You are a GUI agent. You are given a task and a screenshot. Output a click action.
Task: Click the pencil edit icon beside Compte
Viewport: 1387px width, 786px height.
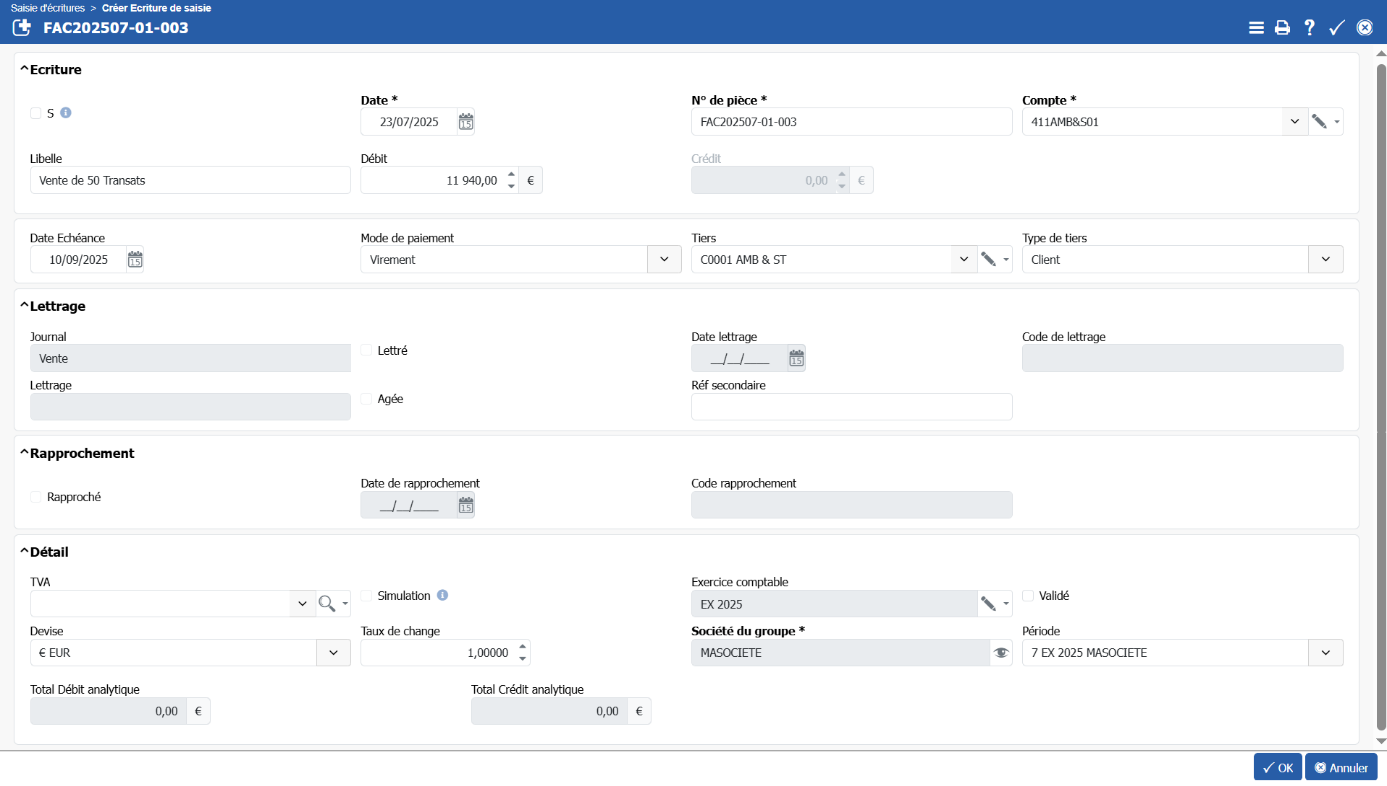point(1319,122)
